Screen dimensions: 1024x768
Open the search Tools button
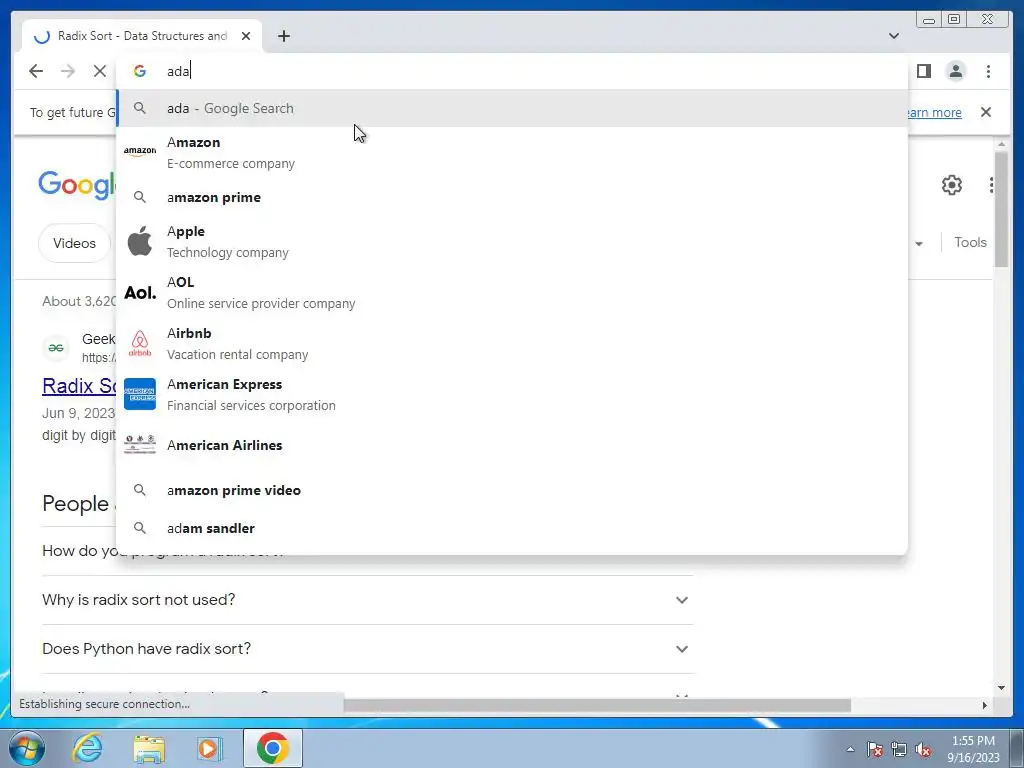(x=970, y=242)
